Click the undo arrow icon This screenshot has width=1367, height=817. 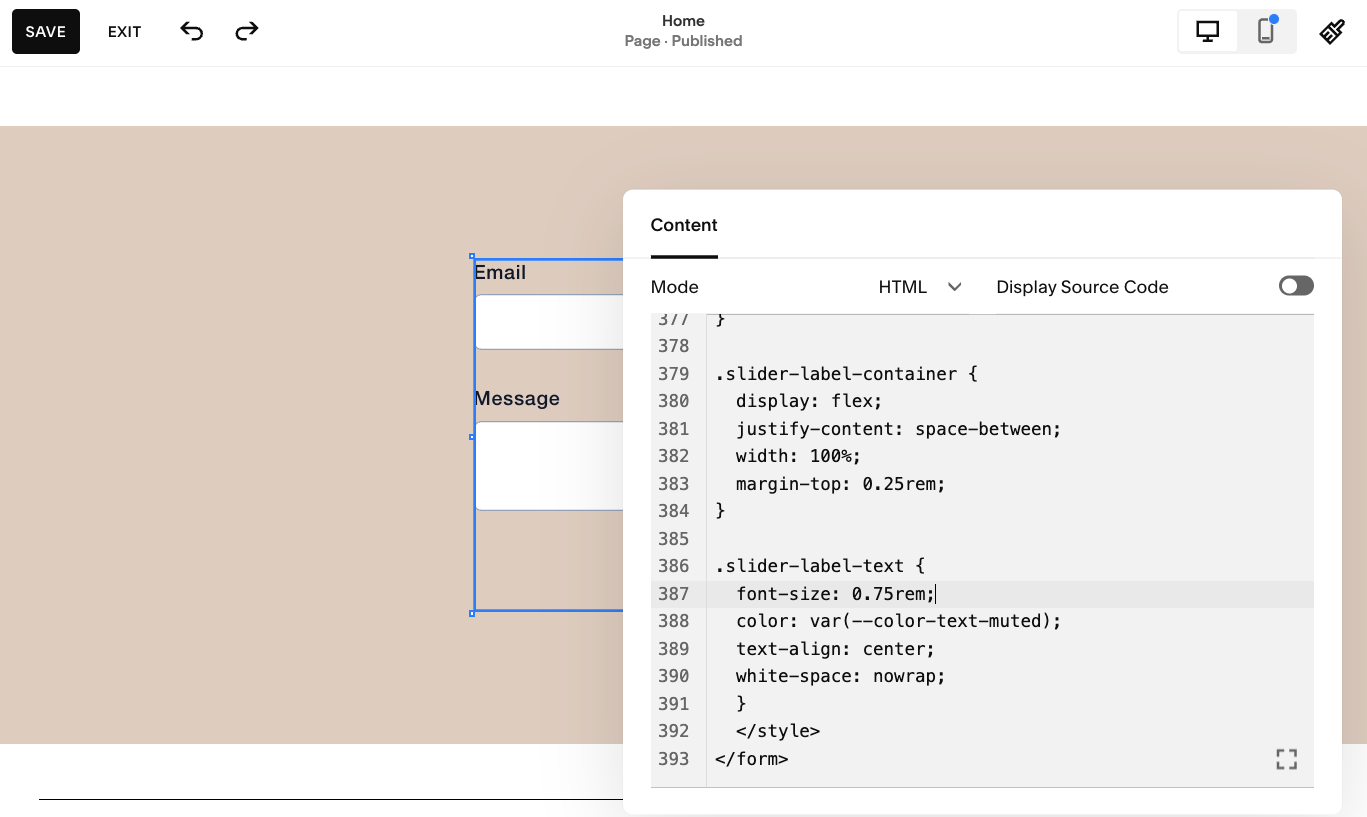pyautogui.click(x=191, y=31)
